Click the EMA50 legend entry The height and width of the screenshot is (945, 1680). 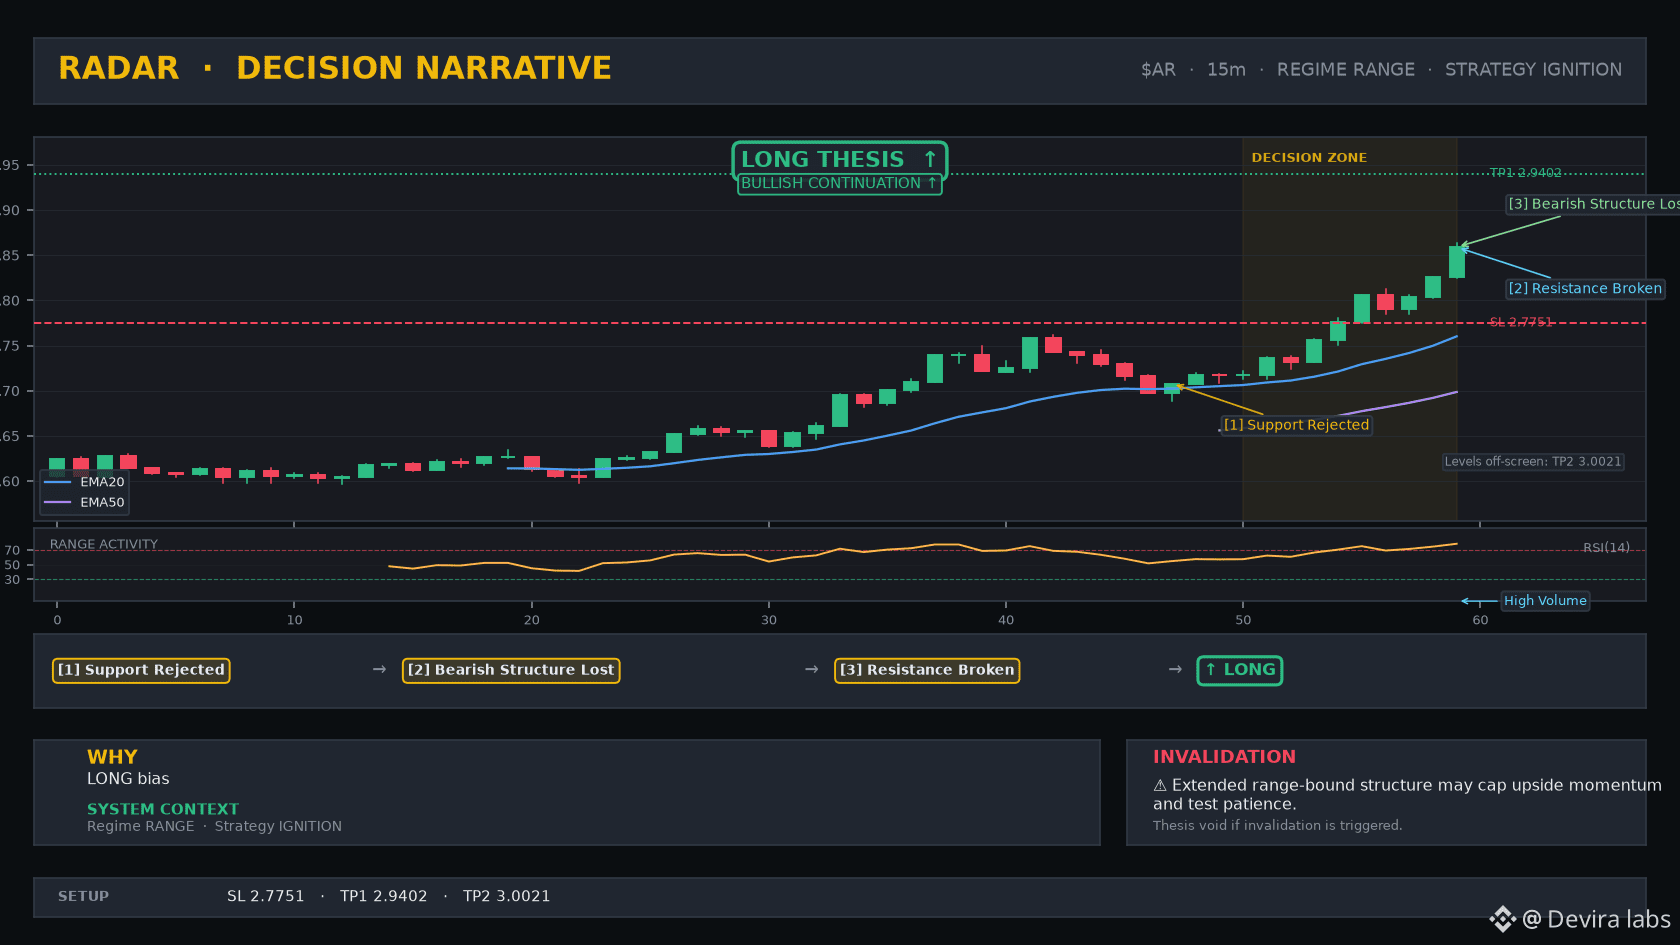(85, 502)
